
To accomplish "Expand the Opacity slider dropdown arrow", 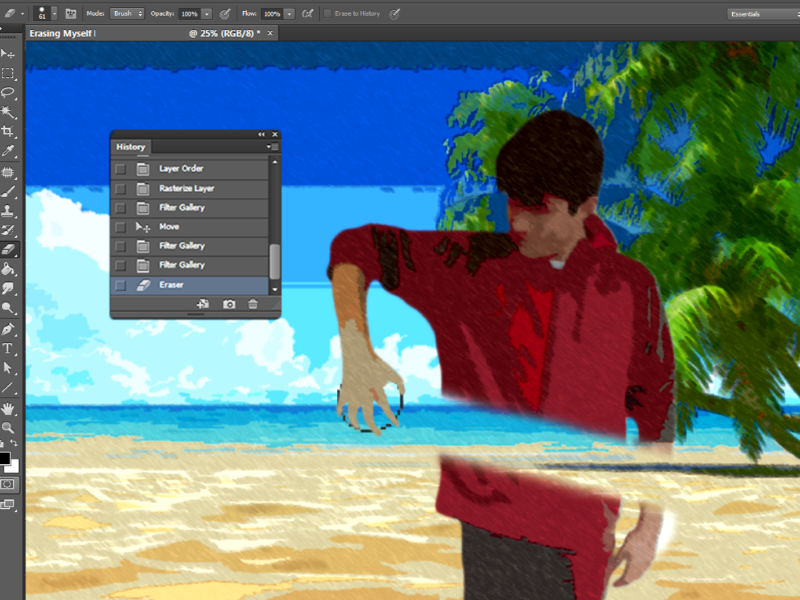I will (x=206, y=14).
